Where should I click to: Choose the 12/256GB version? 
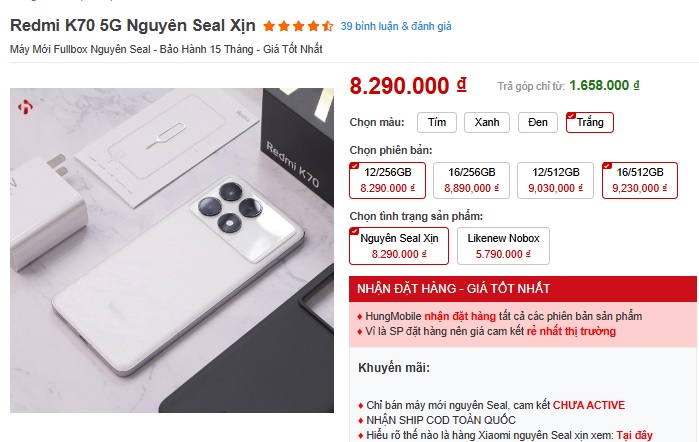point(387,180)
